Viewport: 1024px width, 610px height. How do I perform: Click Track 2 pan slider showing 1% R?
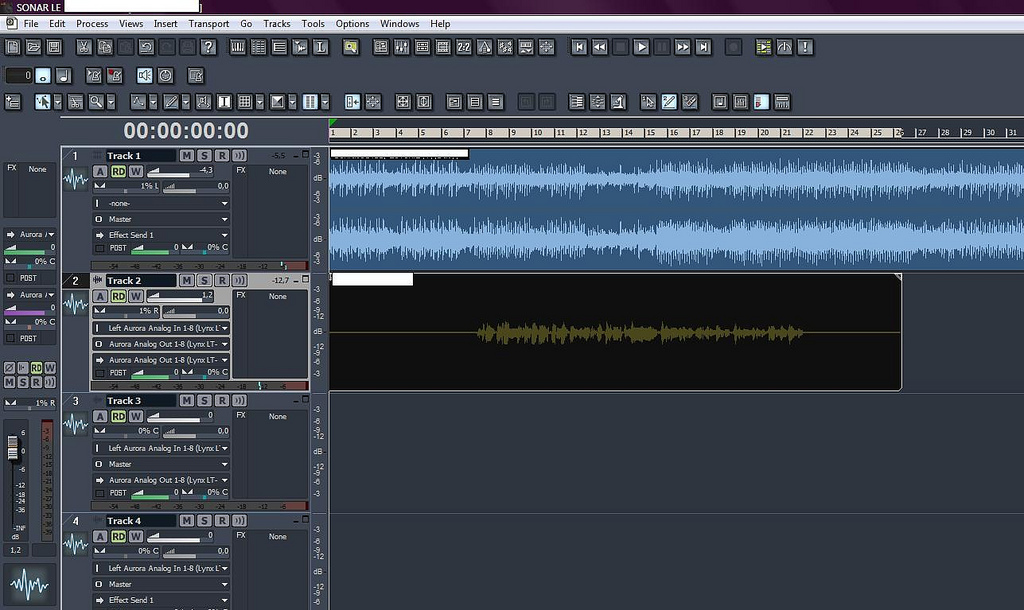[126, 311]
